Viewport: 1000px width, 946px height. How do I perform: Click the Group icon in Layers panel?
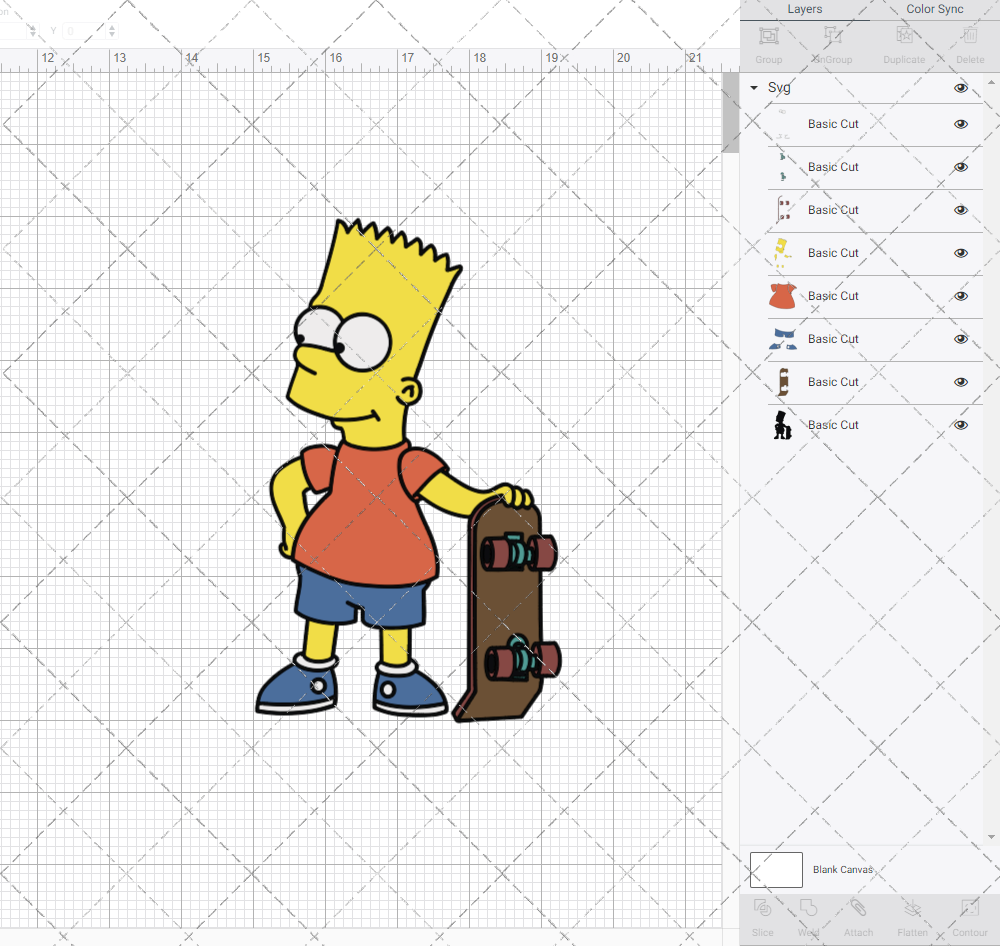tap(768, 36)
